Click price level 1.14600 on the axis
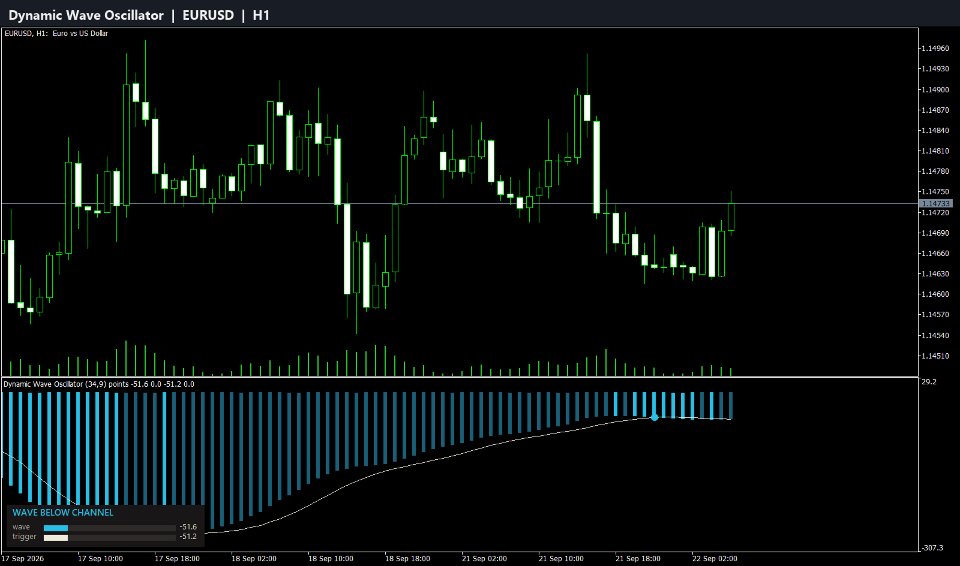Viewport: 960px width, 566px height. [x=935, y=294]
